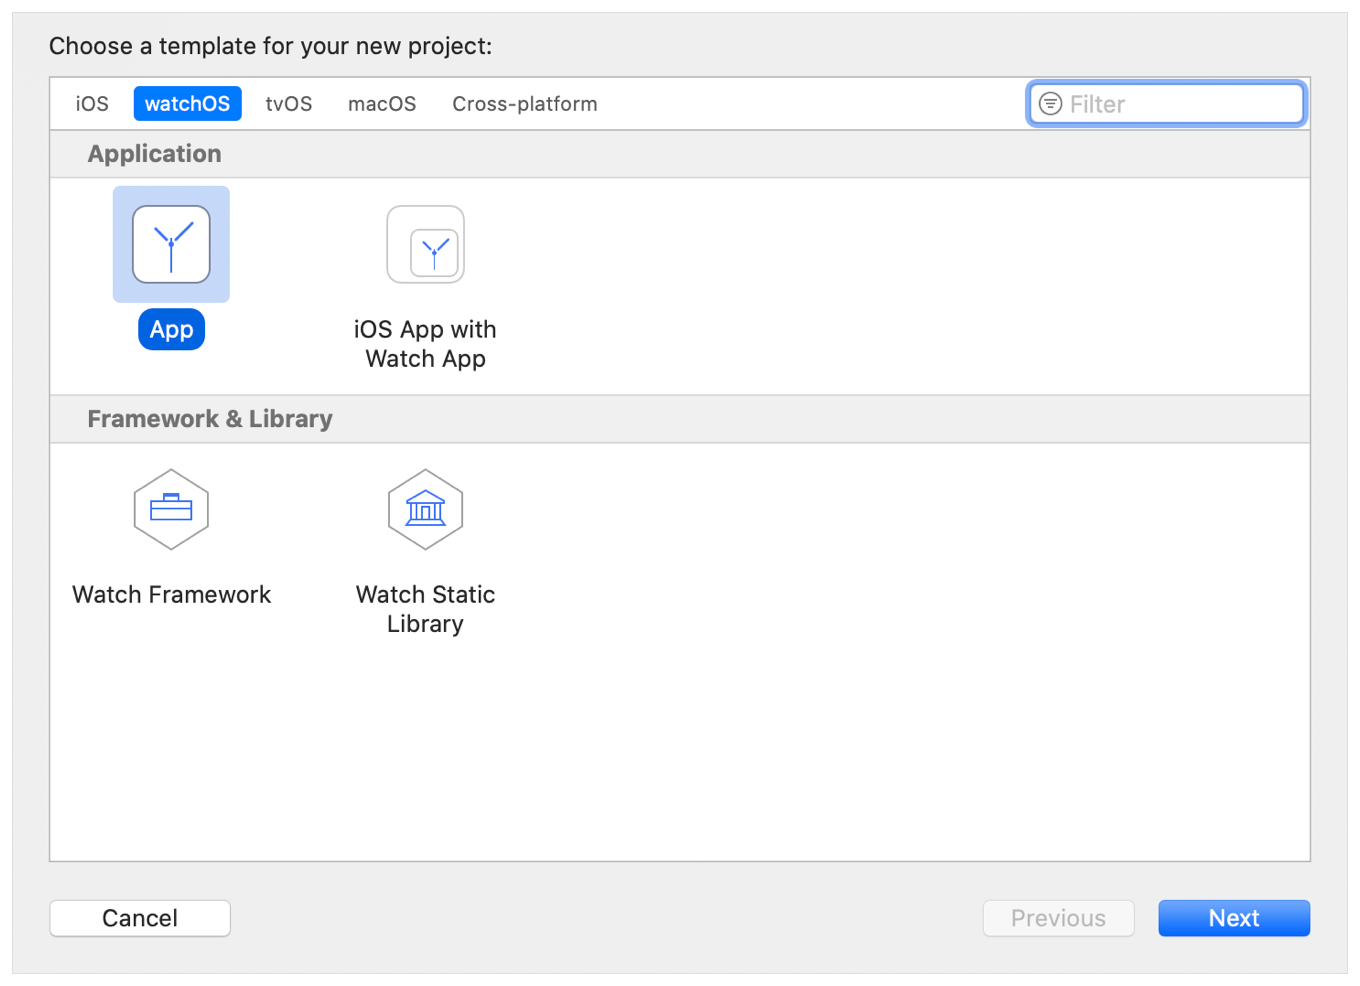Click the 'Watch Static Library' text label

pos(425,609)
